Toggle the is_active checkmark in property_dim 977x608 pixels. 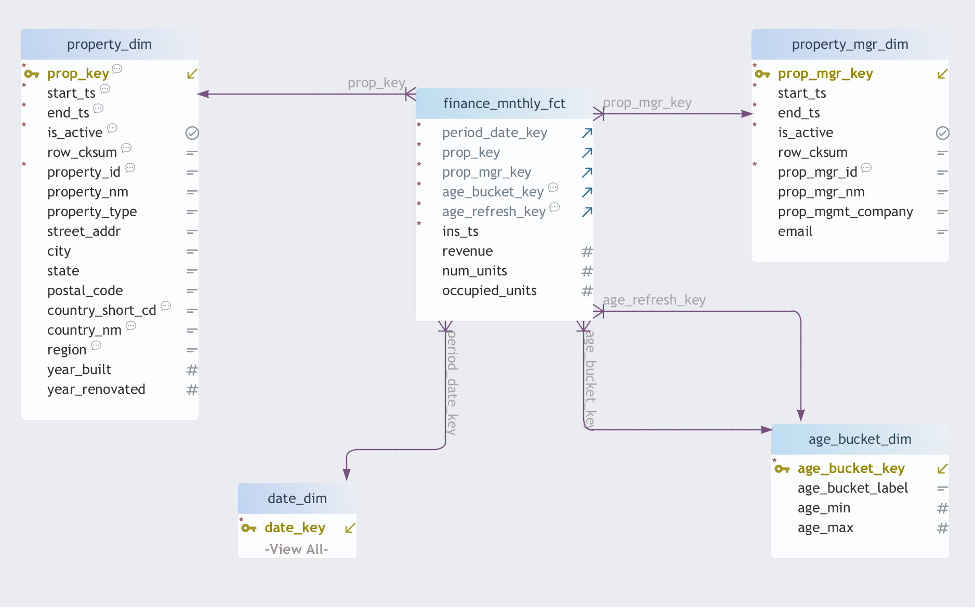point(191,132)
